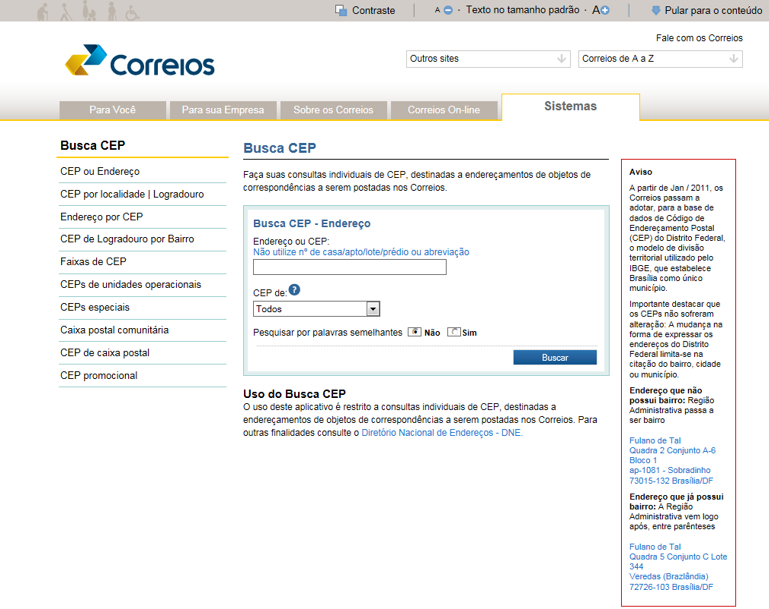Open CEP promocional
This screenshot has height=609, width=769.
(x=99, y=375)
